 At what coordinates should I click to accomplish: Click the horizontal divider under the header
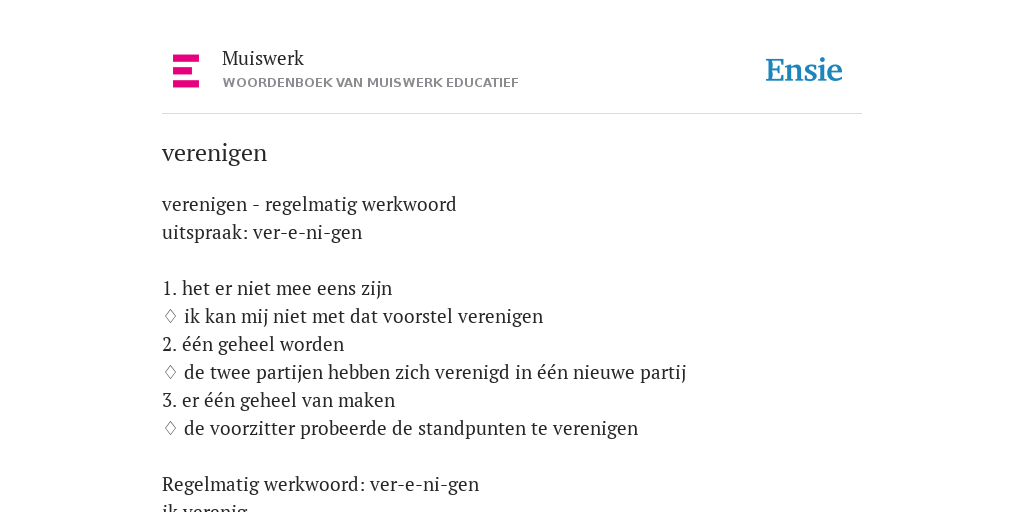512,114
